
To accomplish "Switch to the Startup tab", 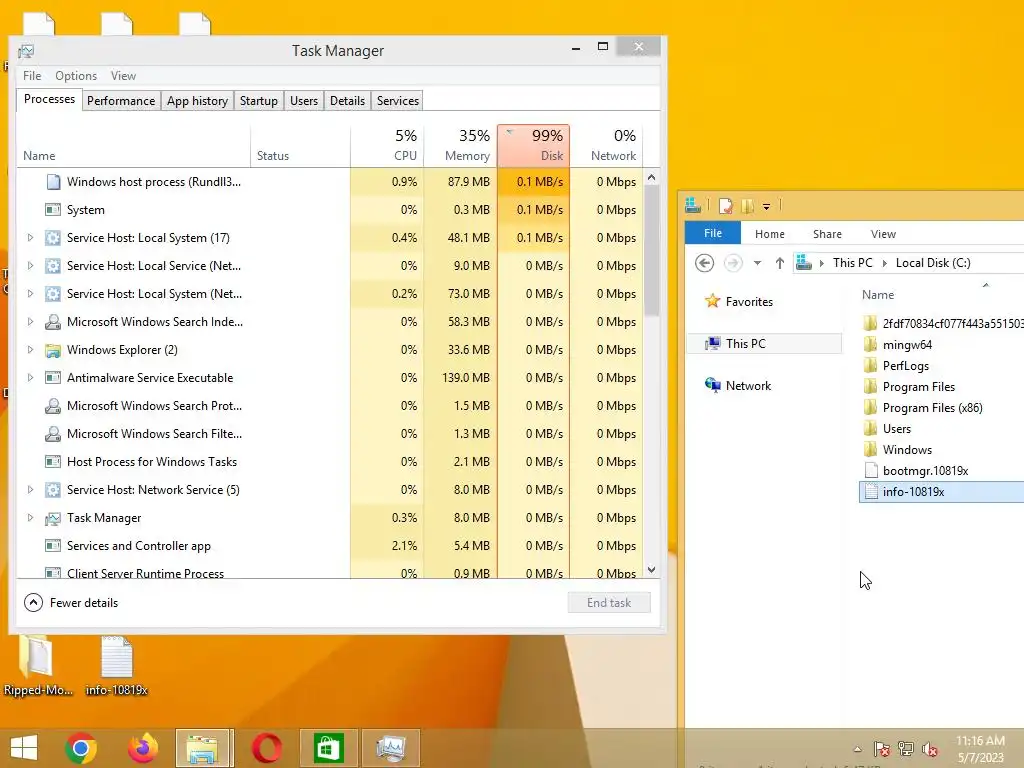I will point(259,101).
